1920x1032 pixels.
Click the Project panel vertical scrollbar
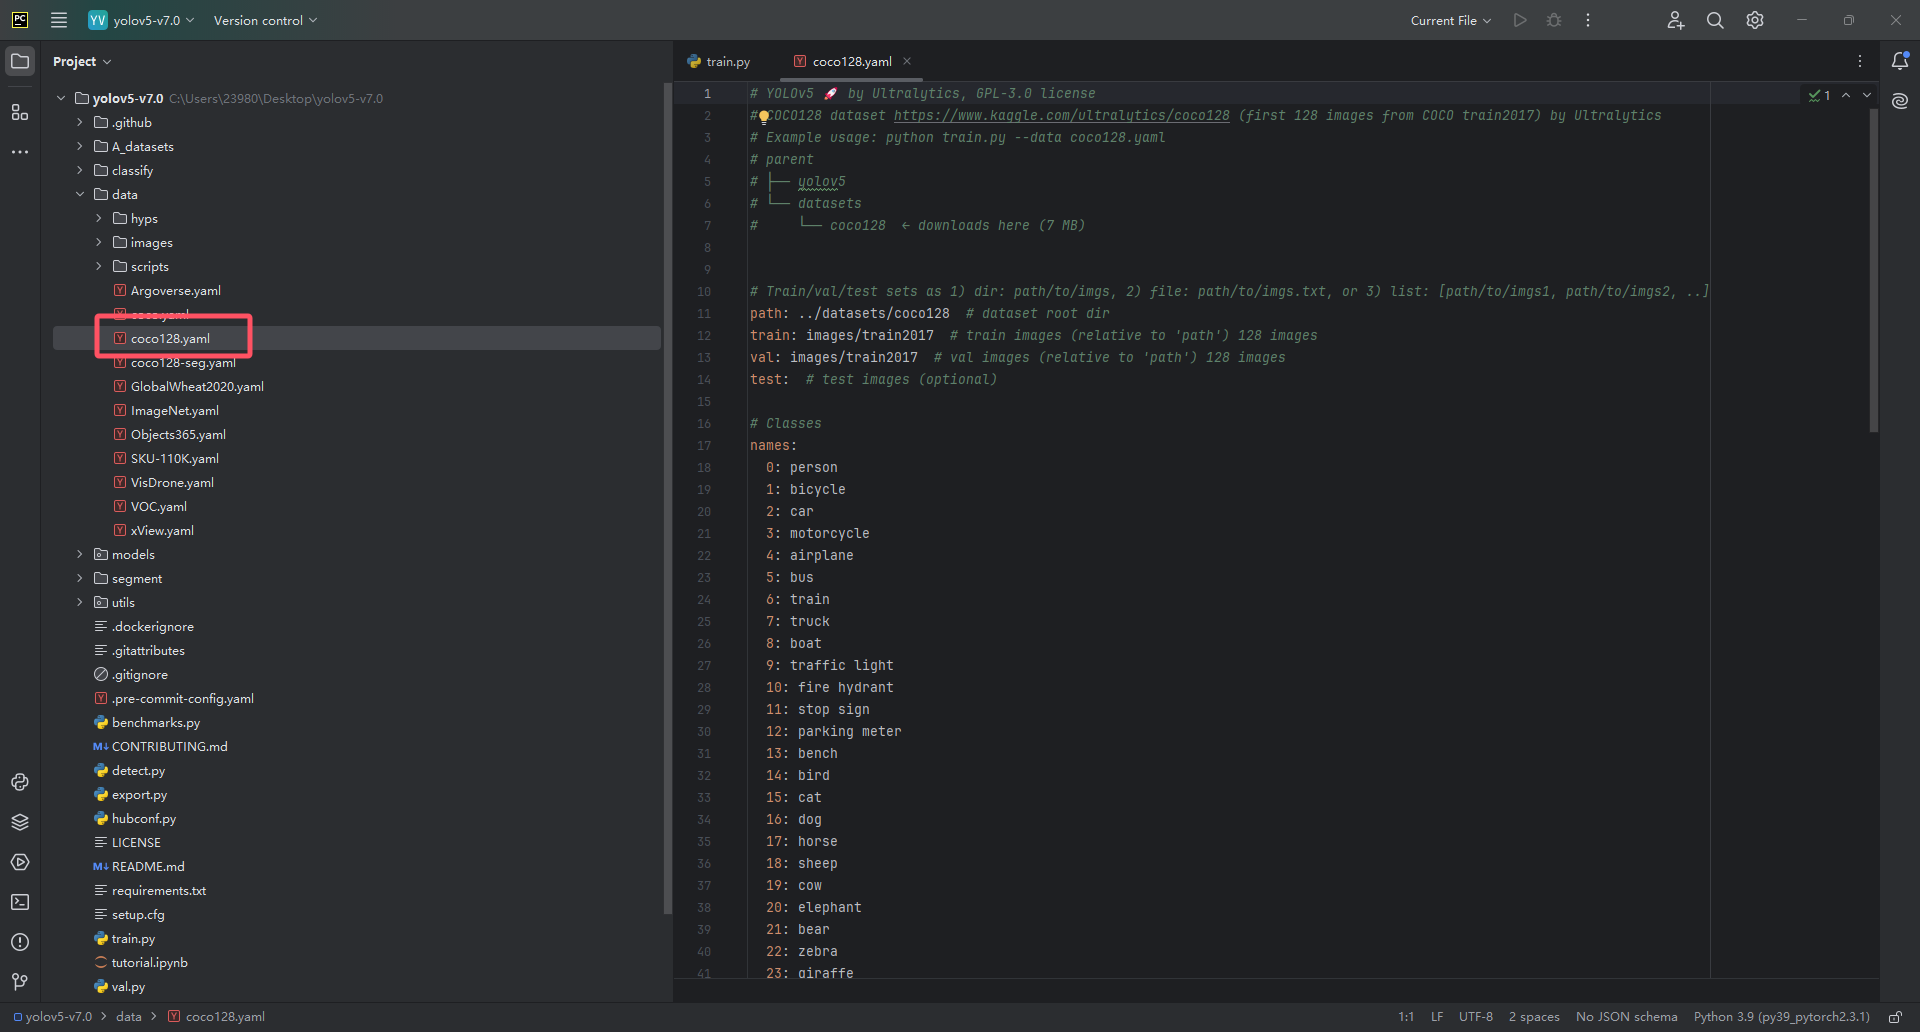click(668, 498)
